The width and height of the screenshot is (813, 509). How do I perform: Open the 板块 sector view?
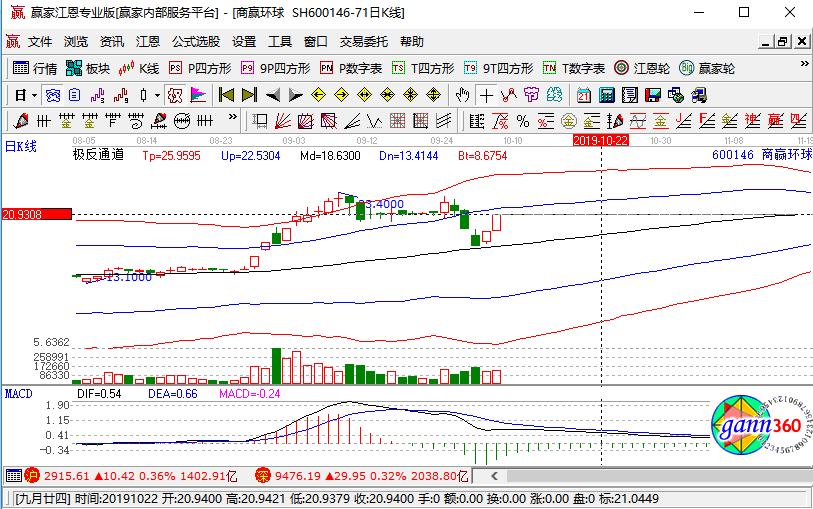pos(88,68)
